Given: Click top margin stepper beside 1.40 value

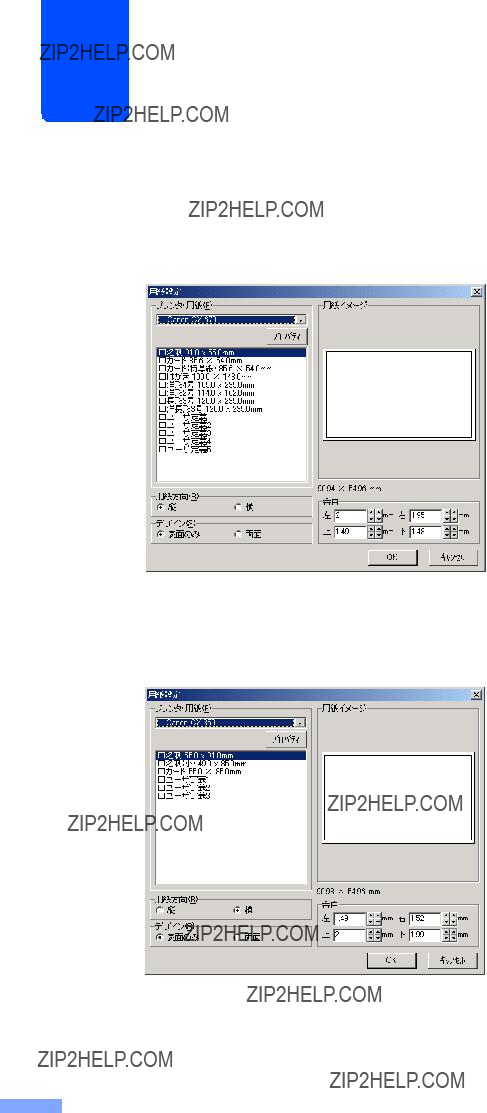Looking at the screenshot, I should pos(374,532).
